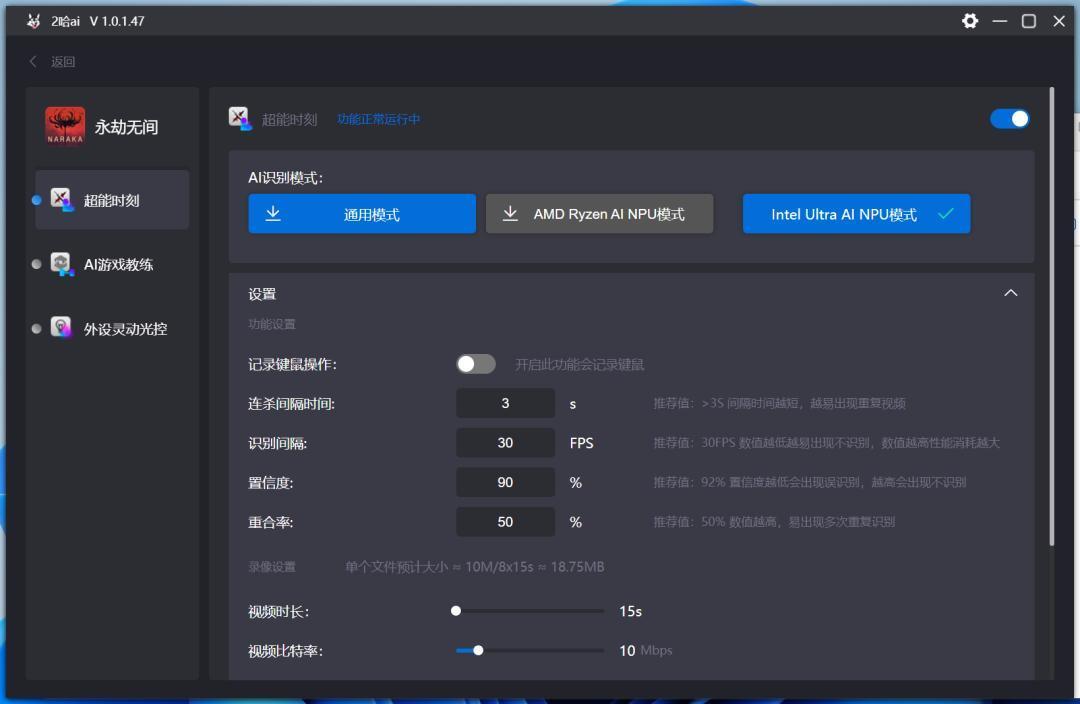Image resolution: width=1080 pixels, height=704 pixels.
Task: Click the 视频比特率 slider handle
Action: [478, 650]
